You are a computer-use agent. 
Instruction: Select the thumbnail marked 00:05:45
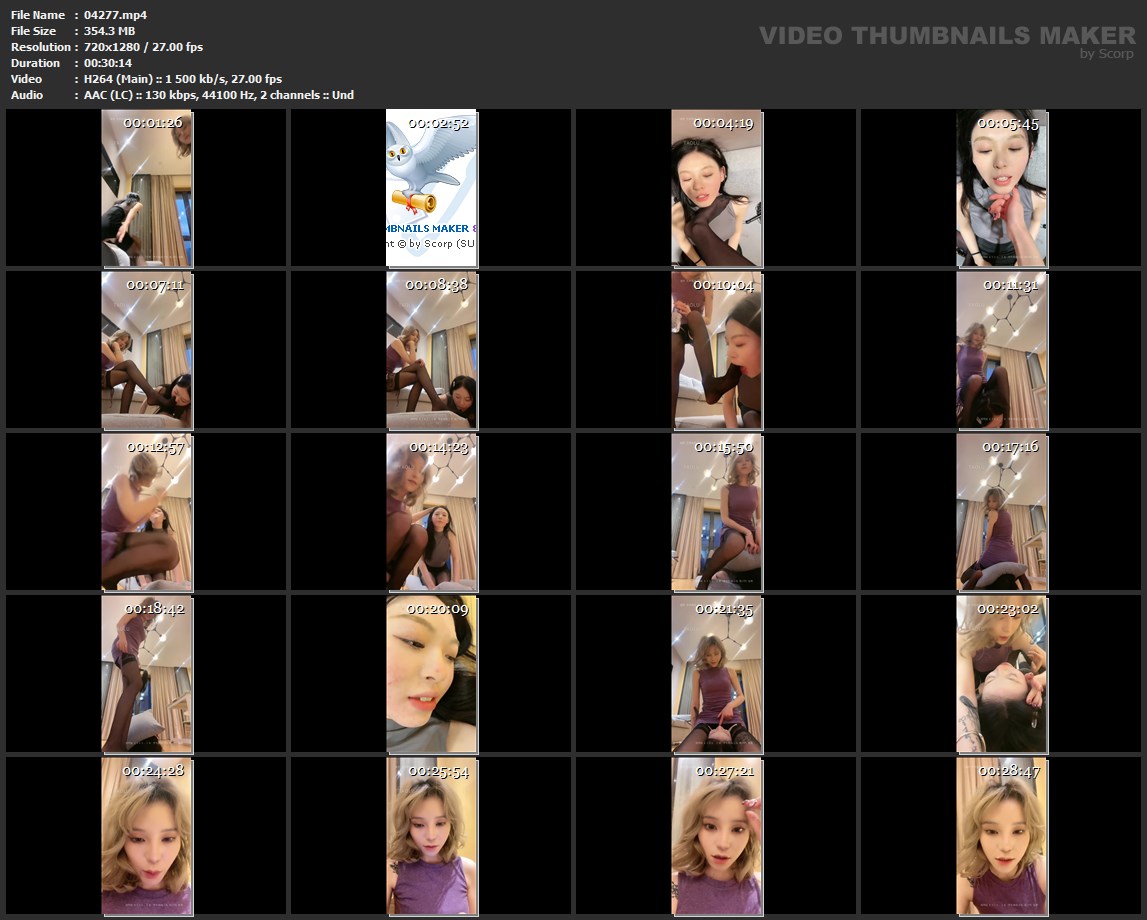coord(1001,188)
